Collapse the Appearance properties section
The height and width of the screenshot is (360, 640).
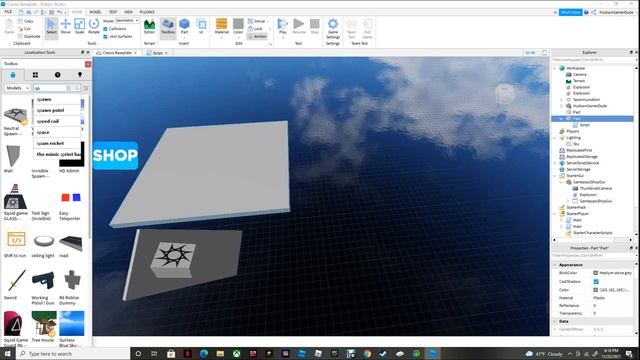[x=555, y=265]
